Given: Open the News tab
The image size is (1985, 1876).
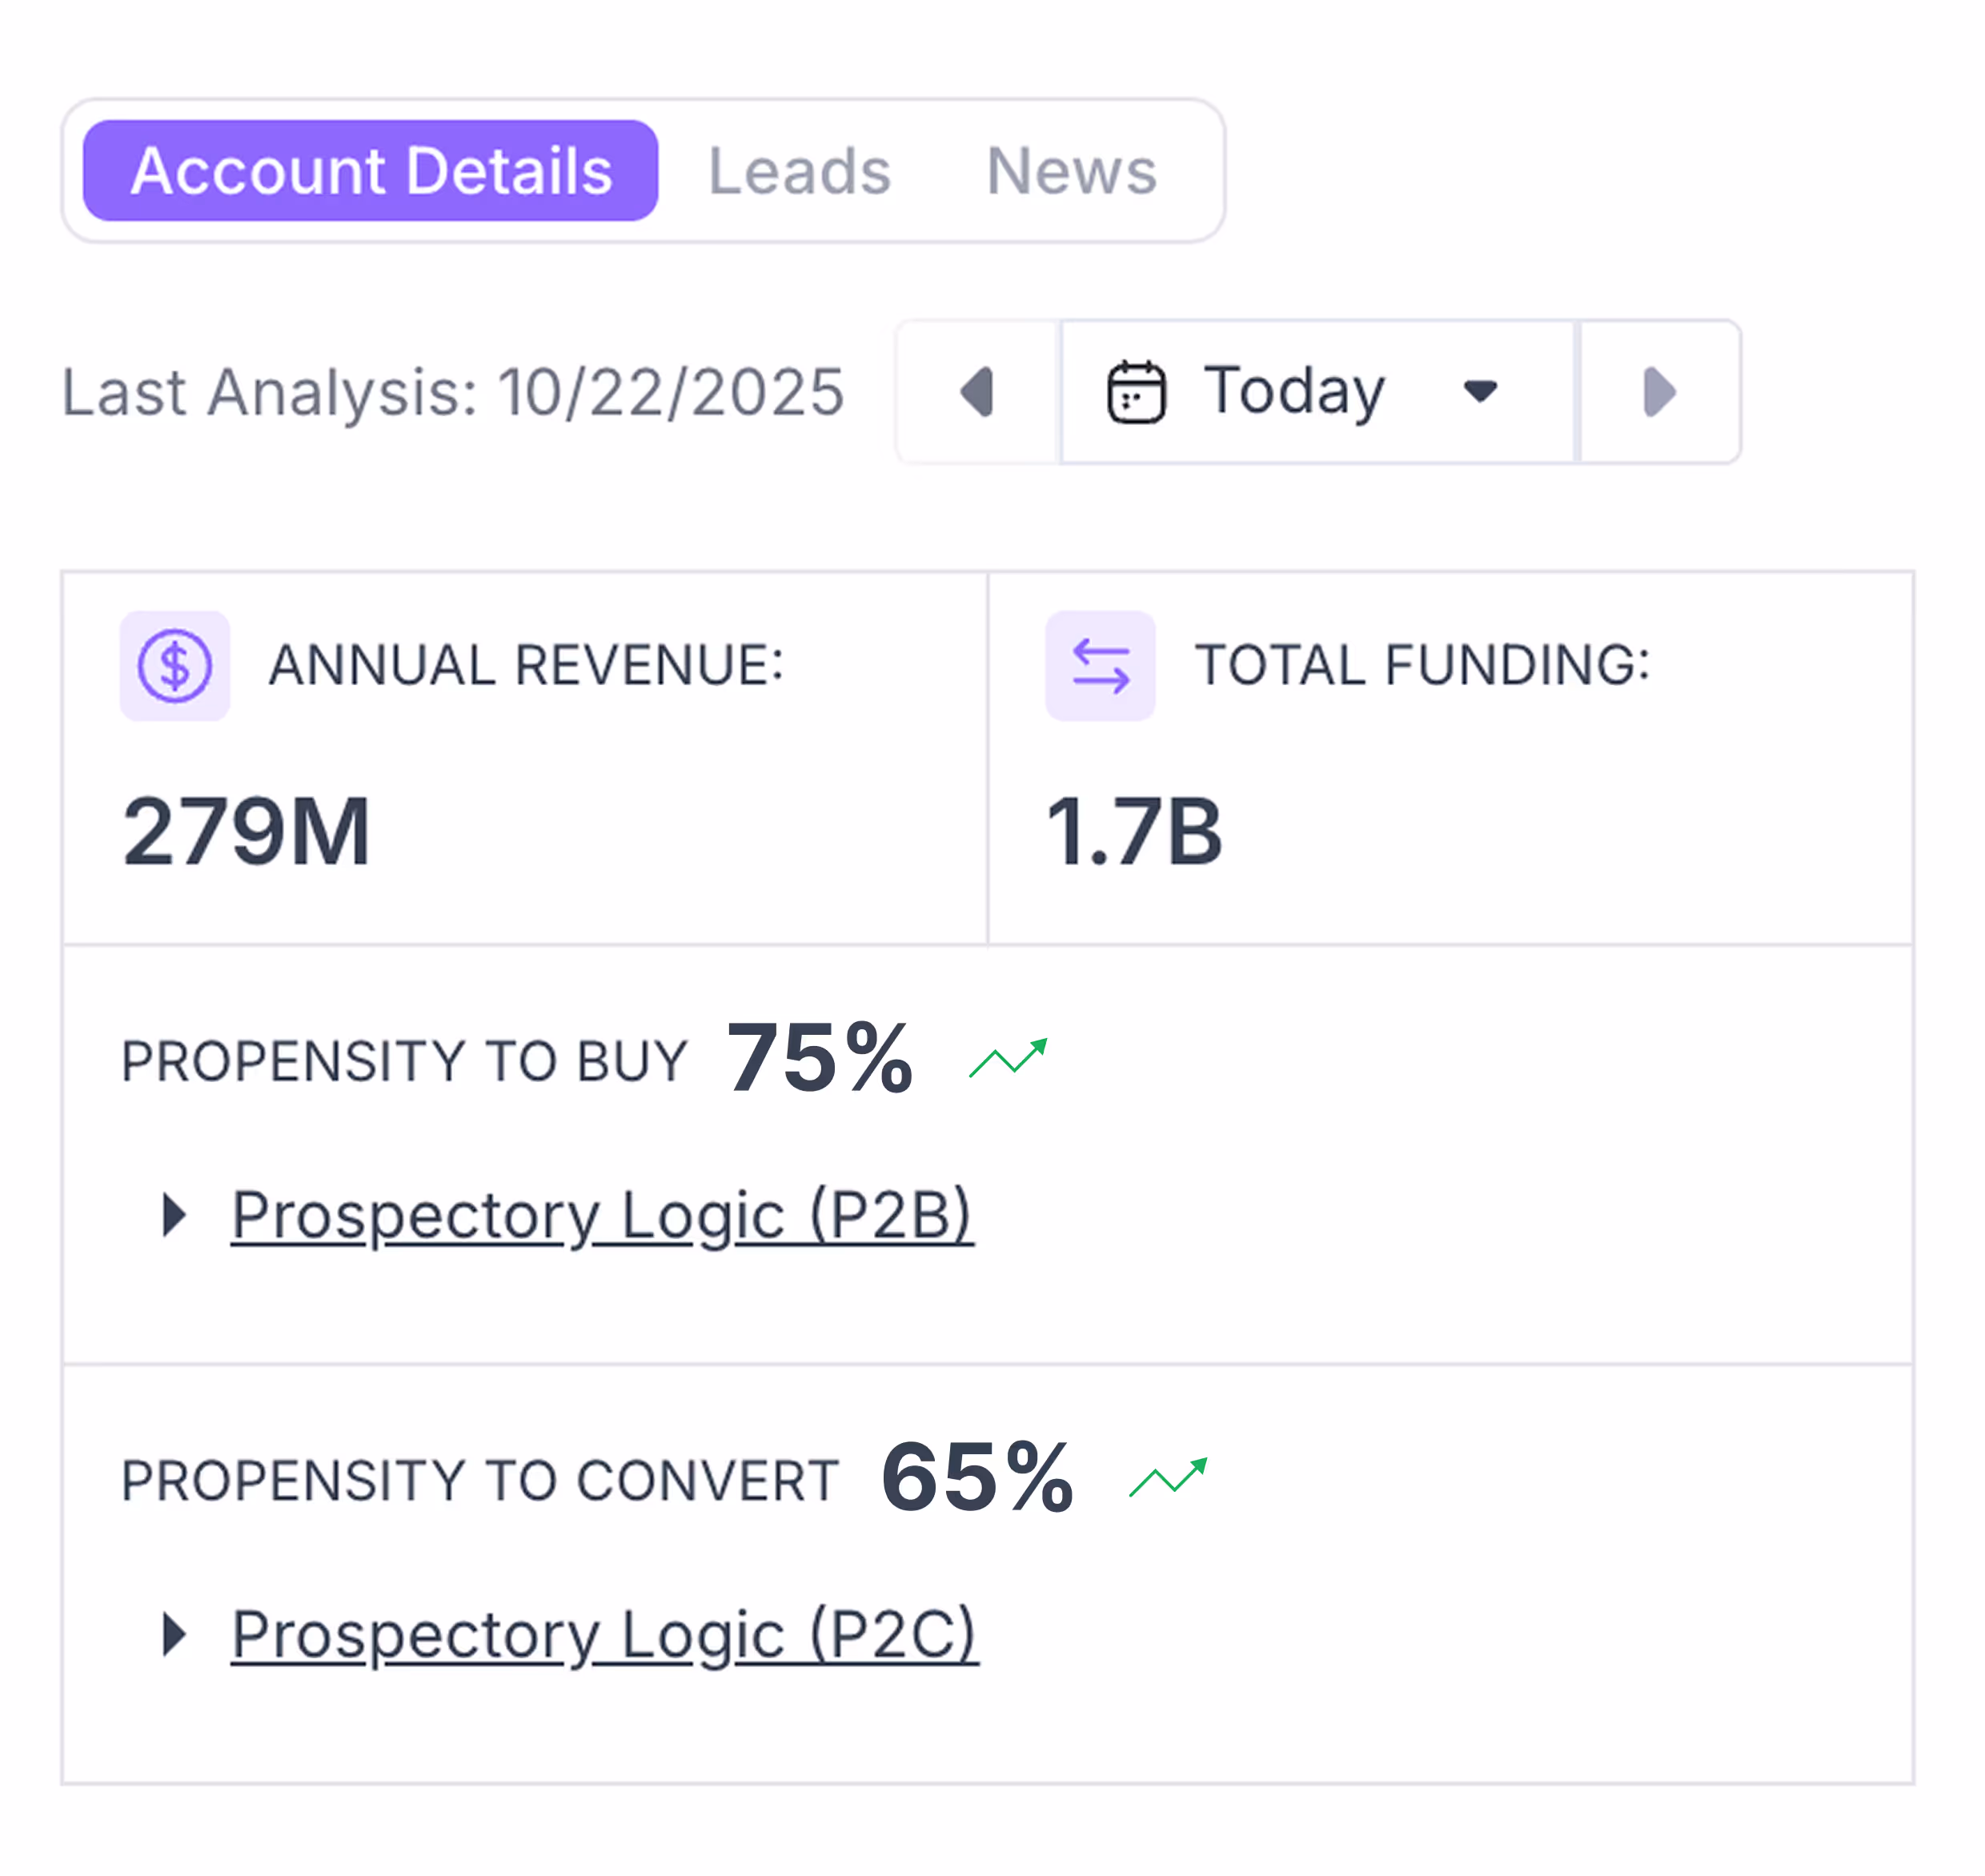Looking at the screenshot, I should pyautogui.click(x=1071, y=171).
